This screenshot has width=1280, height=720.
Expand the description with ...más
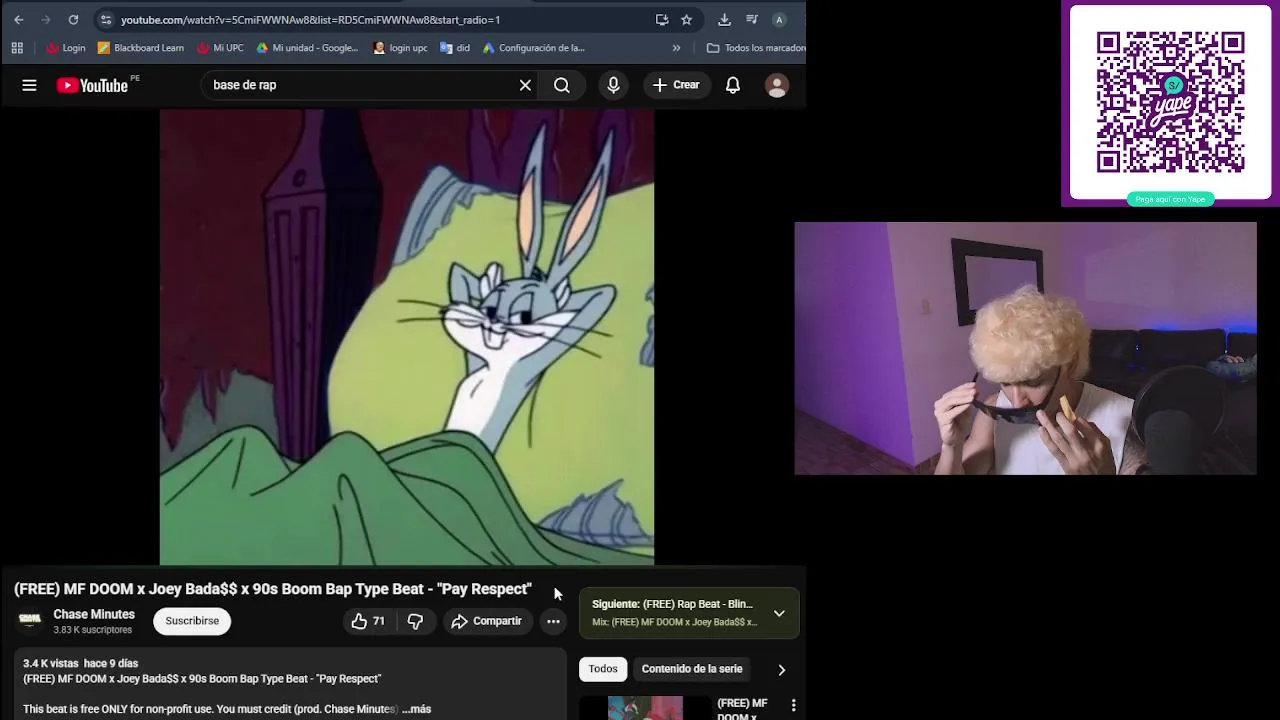coord(416,709)
